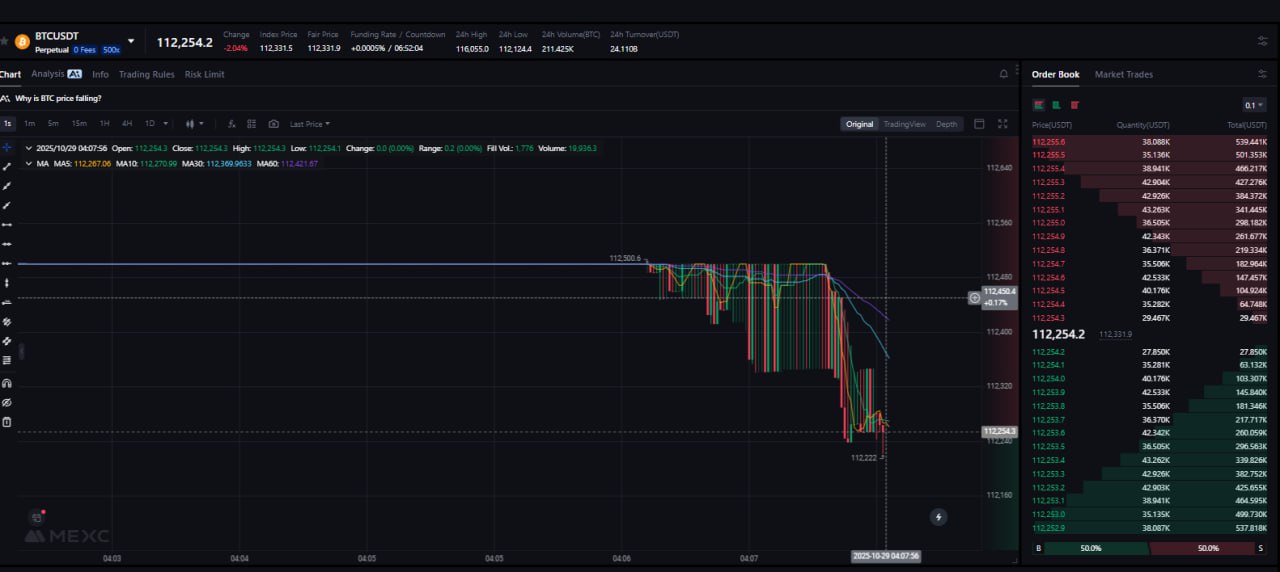The width and height of the screenshot is (1280, 572).
Task: Expand the BTCUSDT pair selector arrow
Action: click(x=131, y=41)
